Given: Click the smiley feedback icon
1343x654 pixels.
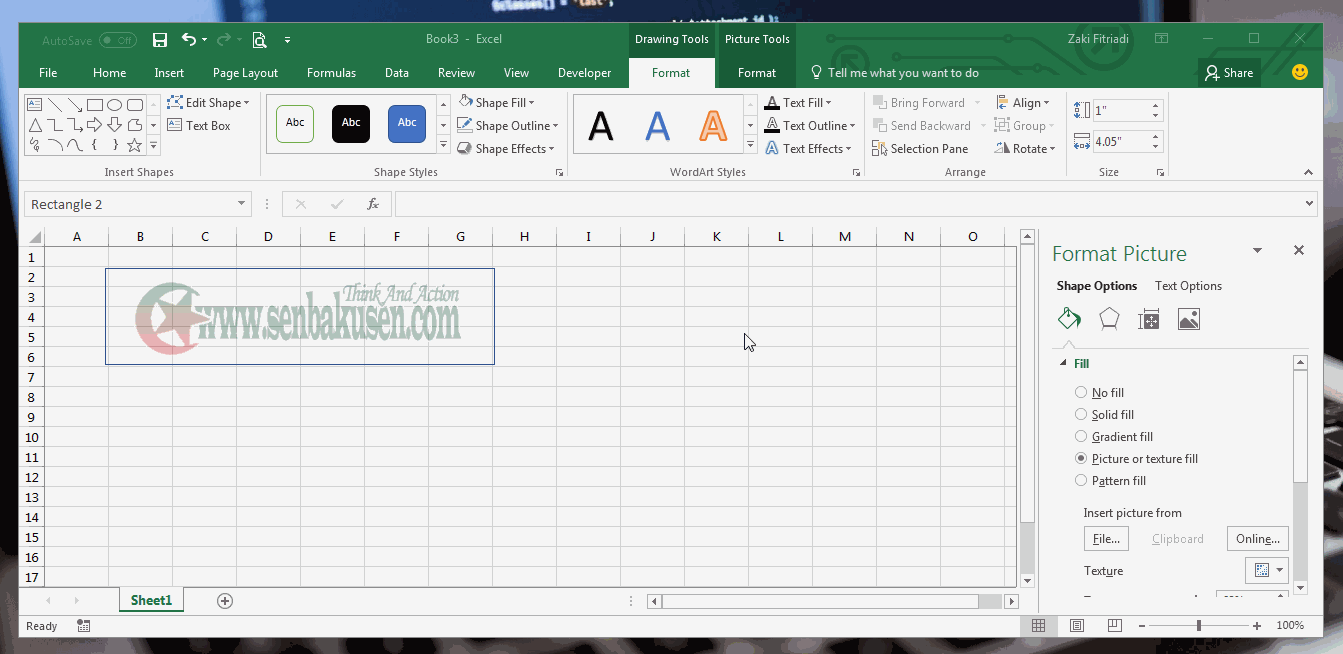Looking at the screenshot, I should [1300, 72].
